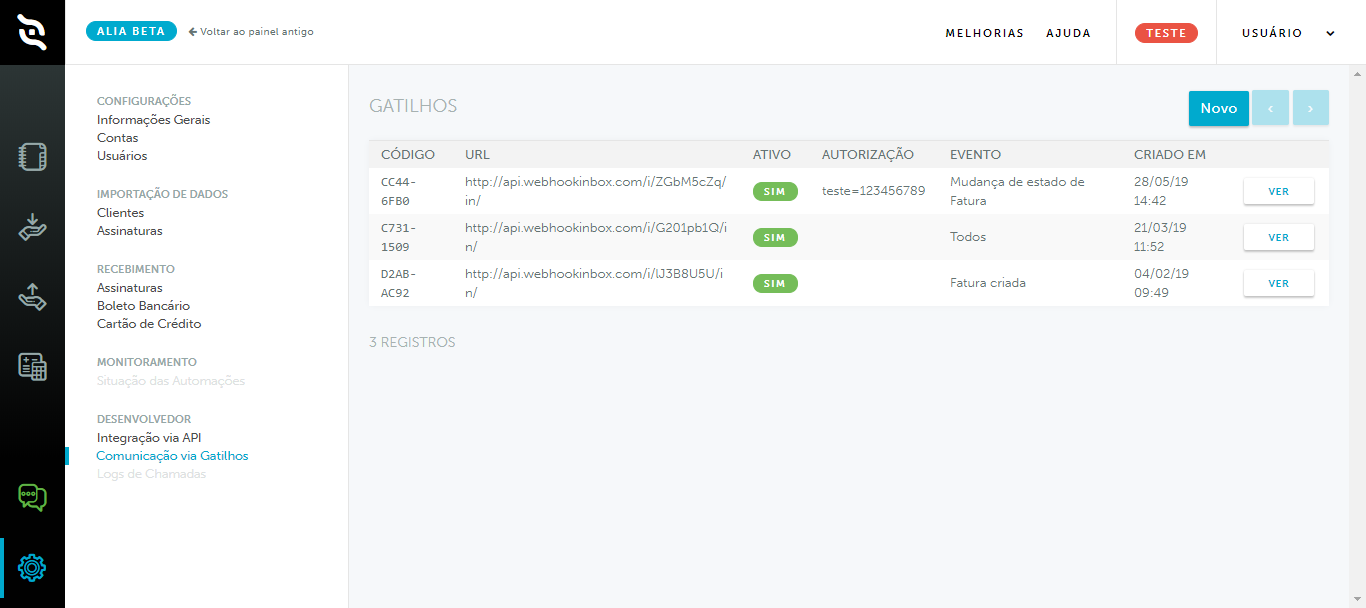
Task: Click authorization teste=123456789
Action: click(873, 190)
